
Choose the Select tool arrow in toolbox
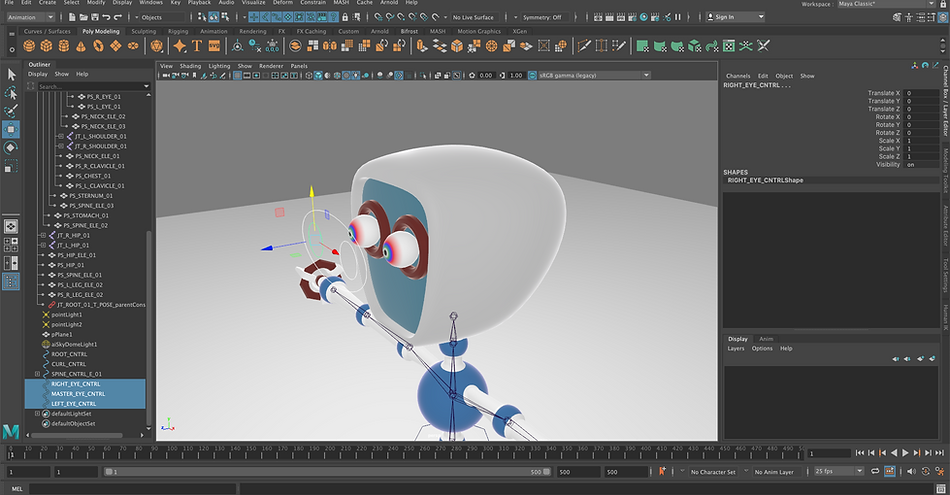pyautogui.click(x=11, y=75)
